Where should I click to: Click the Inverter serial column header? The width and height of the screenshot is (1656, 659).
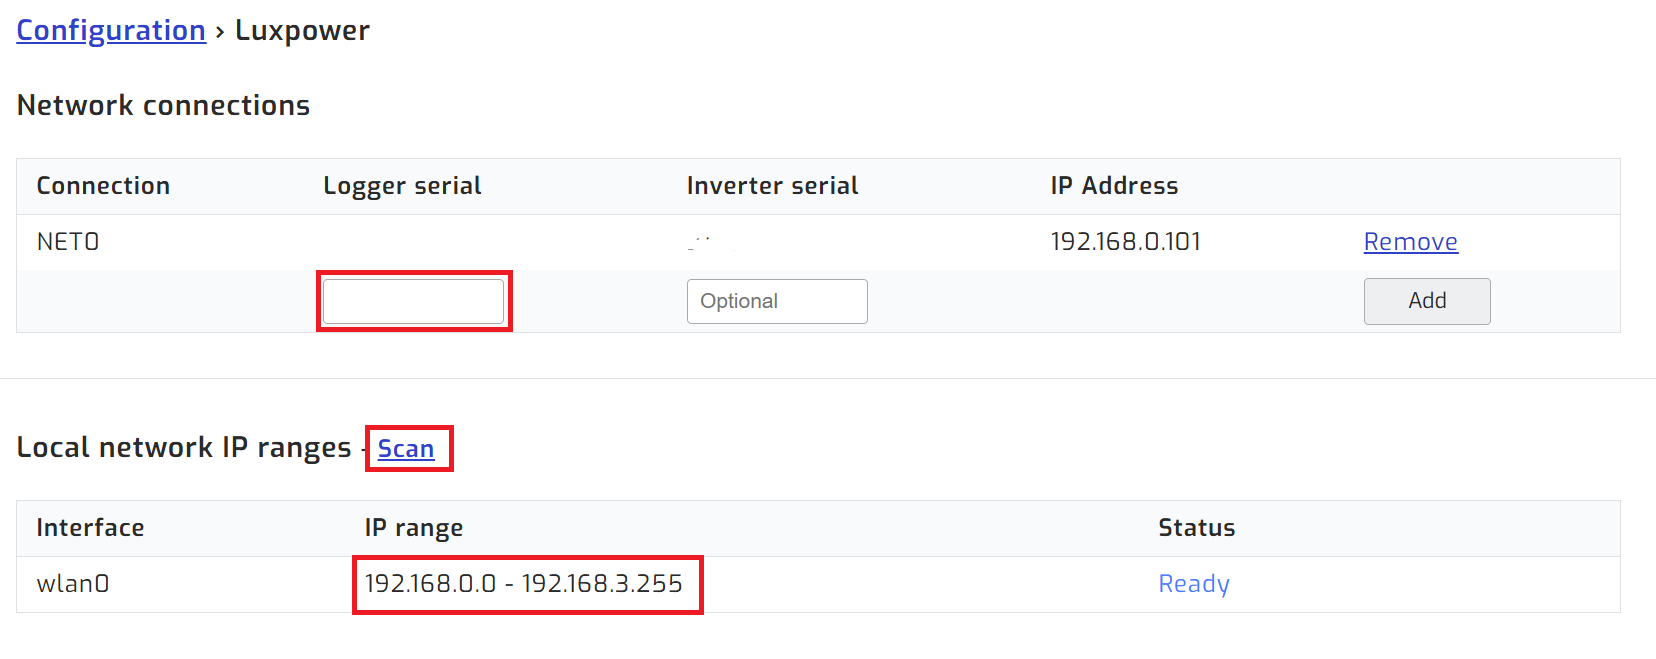click(772, 186)
